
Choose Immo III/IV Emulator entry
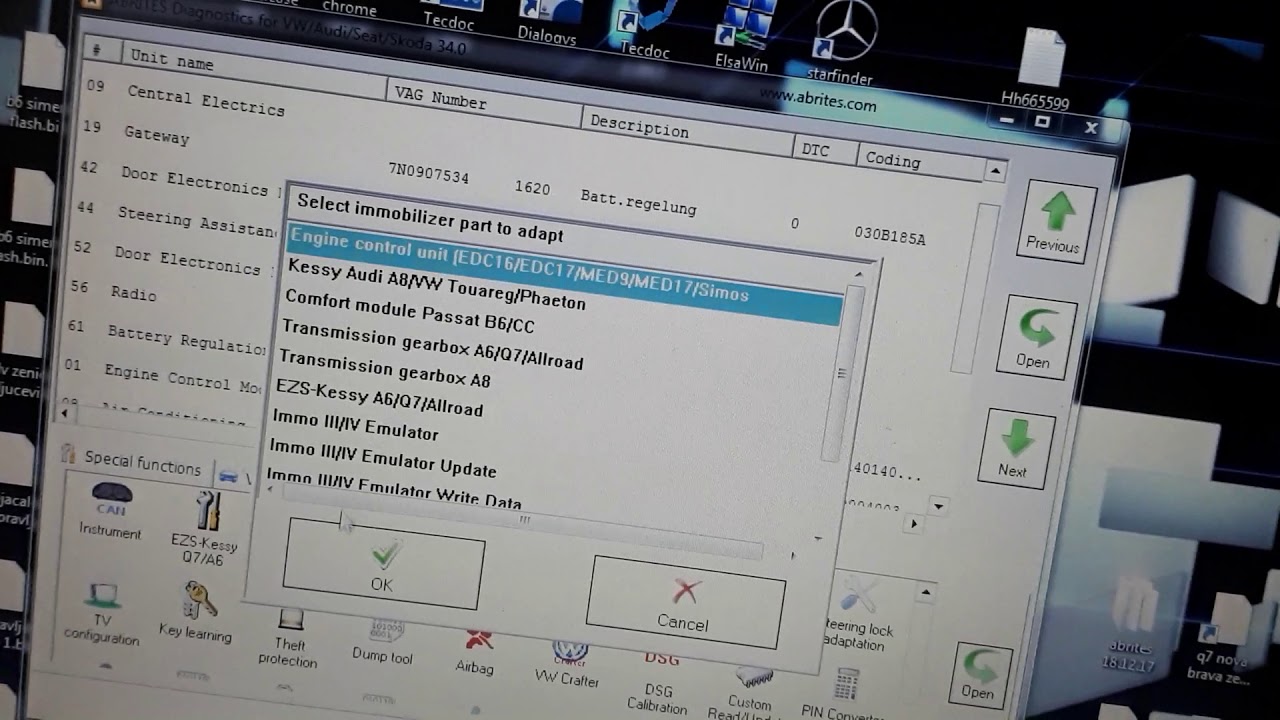355,425
